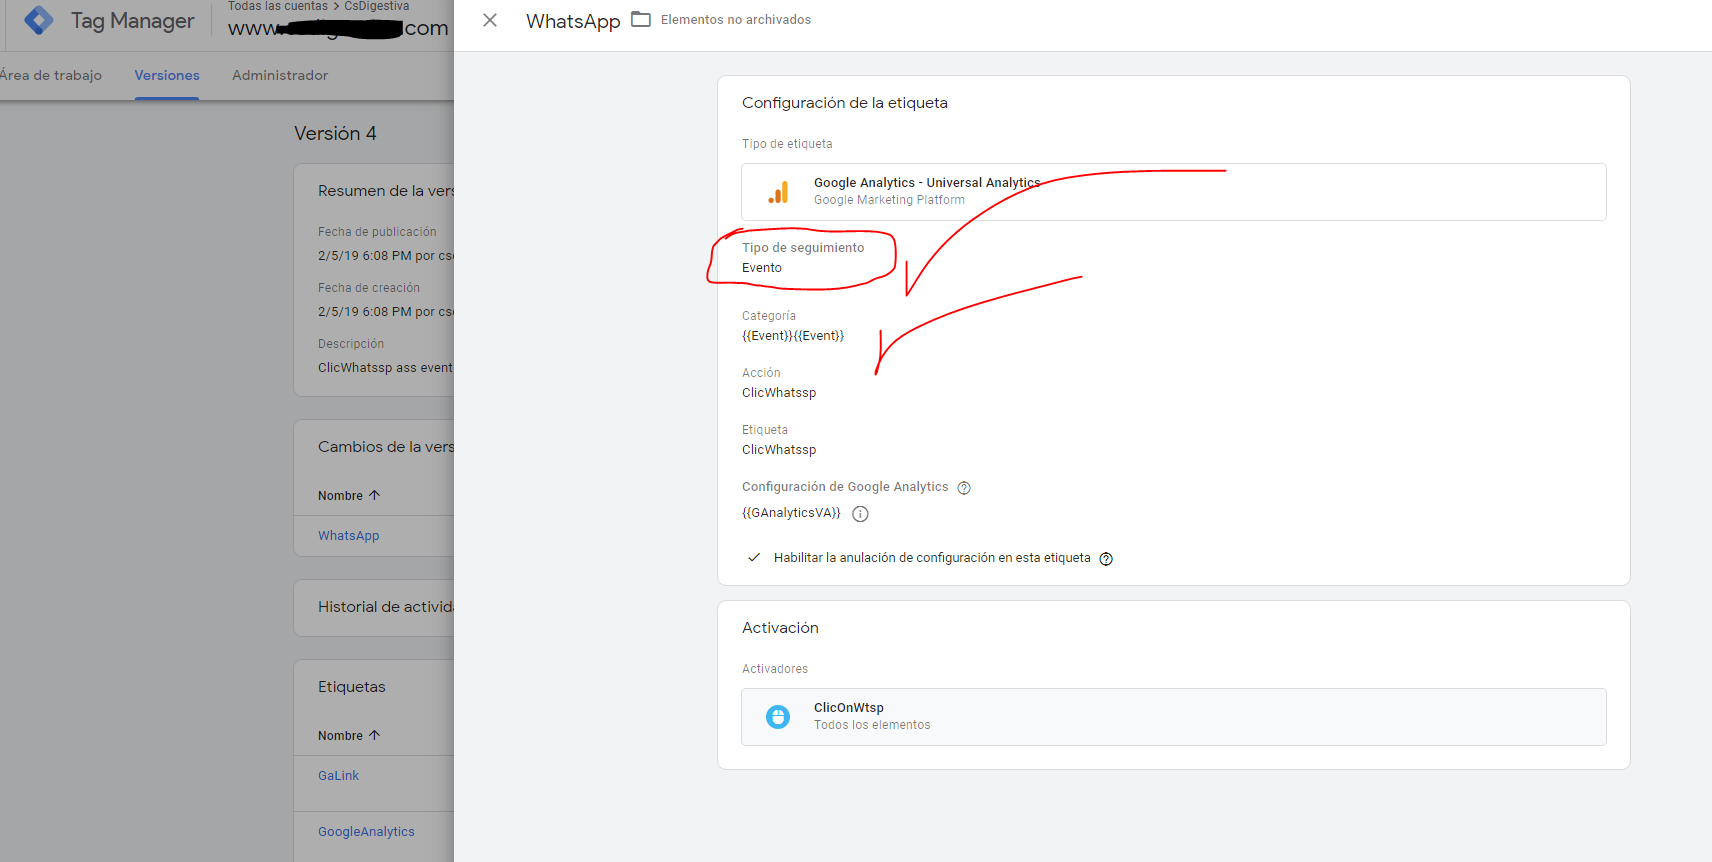
Task: Open the GoogleAnalytics tag link
Action: [366, 832]
